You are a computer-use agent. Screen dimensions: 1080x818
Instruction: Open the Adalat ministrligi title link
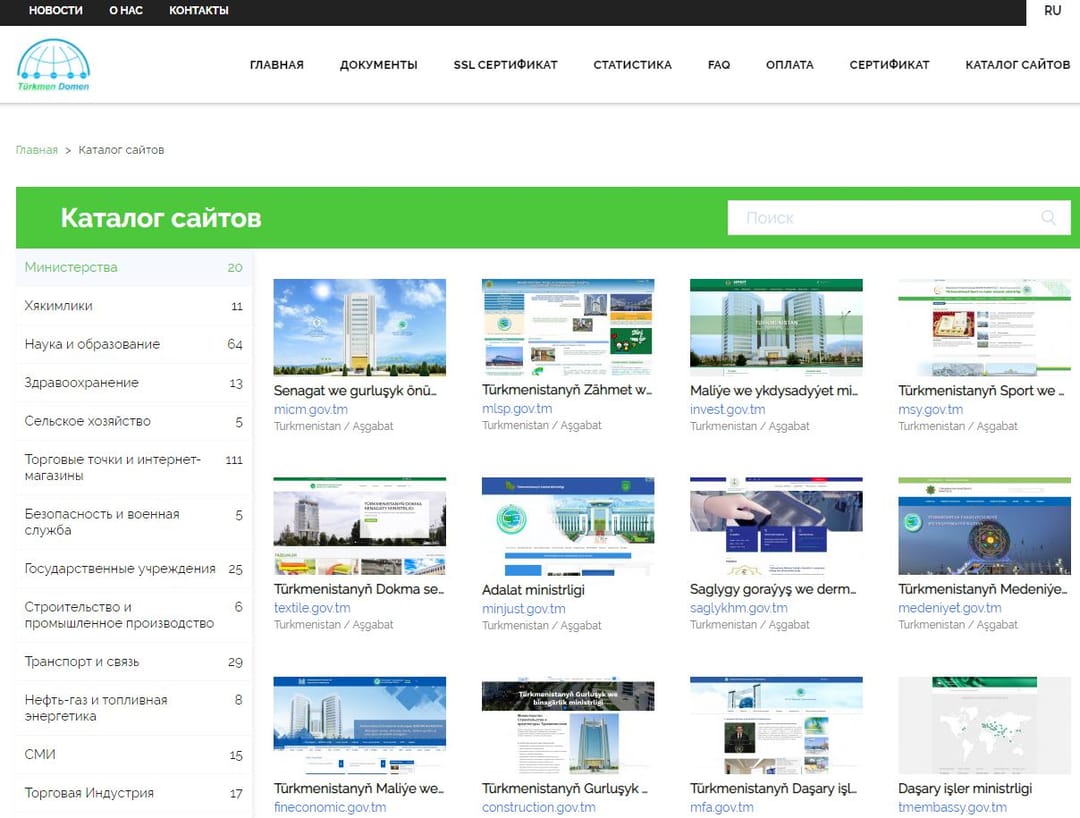[x=533, y=590]
